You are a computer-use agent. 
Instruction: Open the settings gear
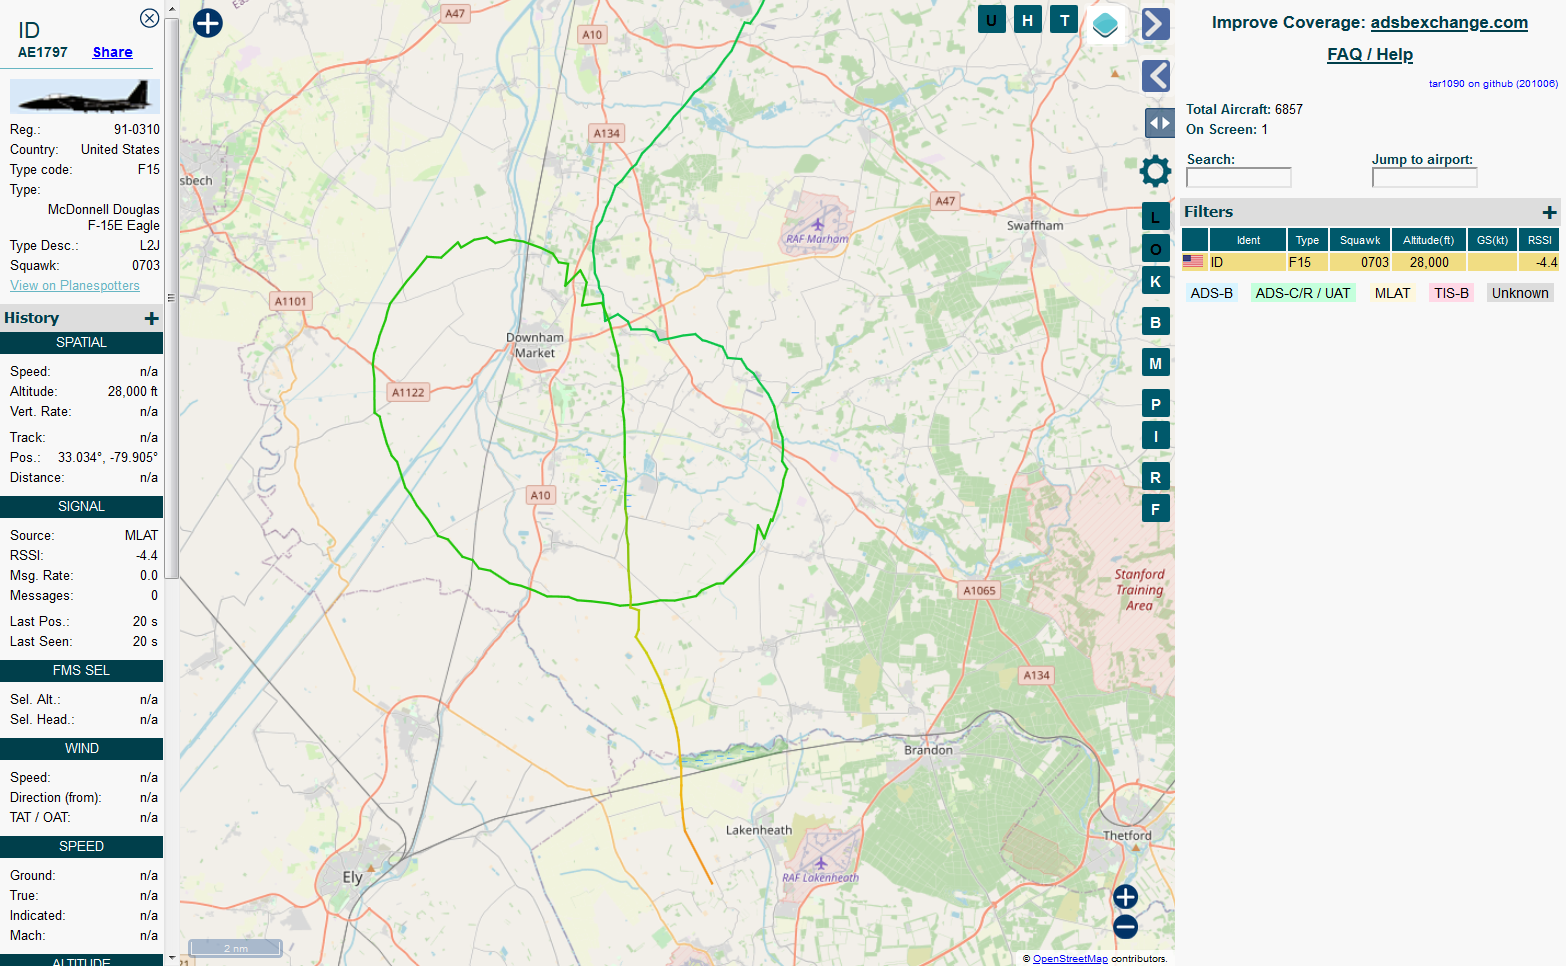point(1156,171)
